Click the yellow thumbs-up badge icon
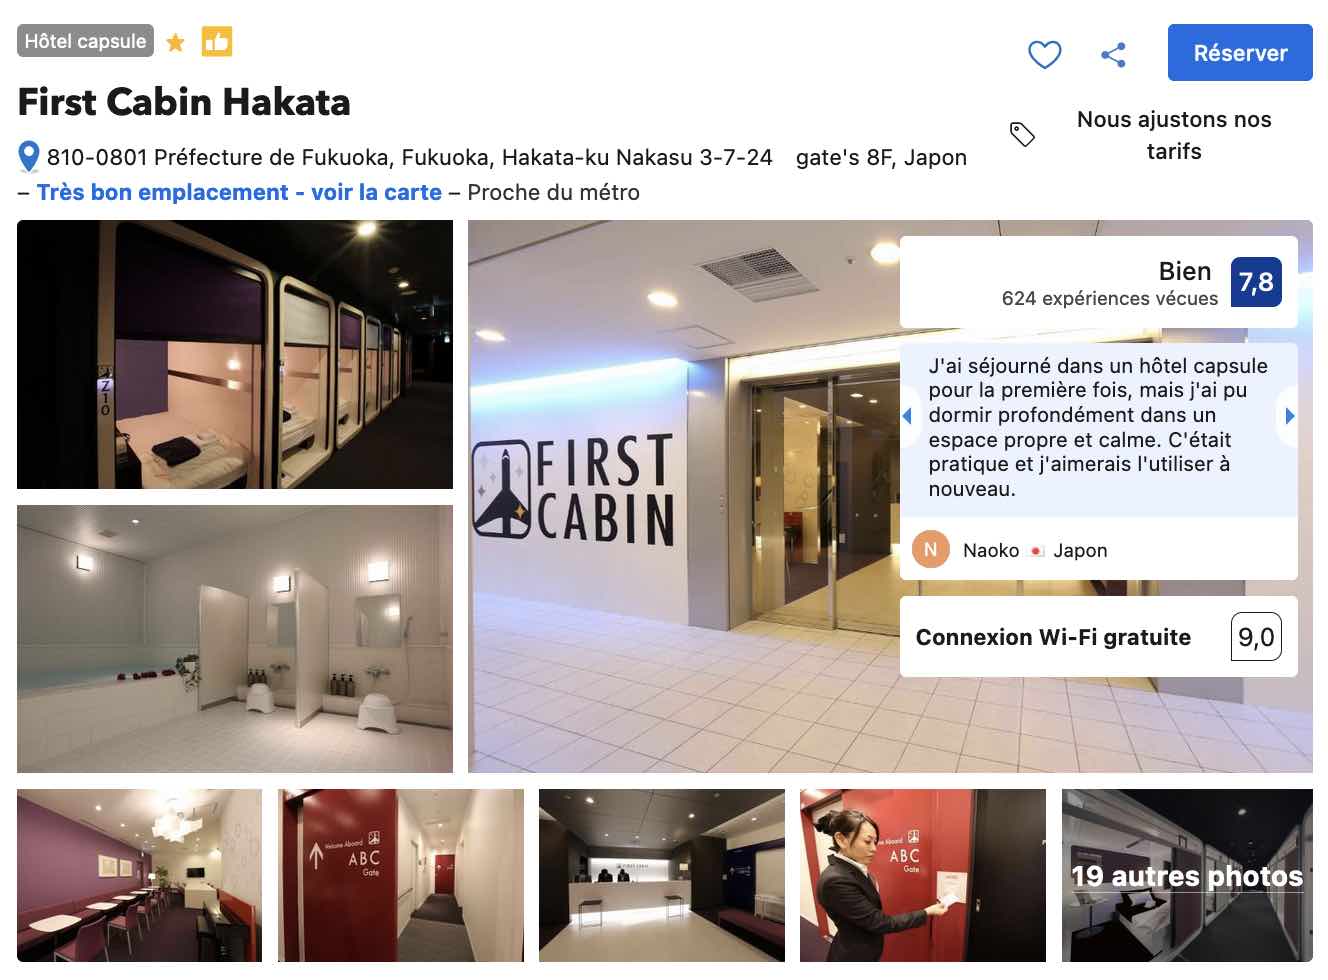This screenshot has width=1328, height=980. pos(217,41)
